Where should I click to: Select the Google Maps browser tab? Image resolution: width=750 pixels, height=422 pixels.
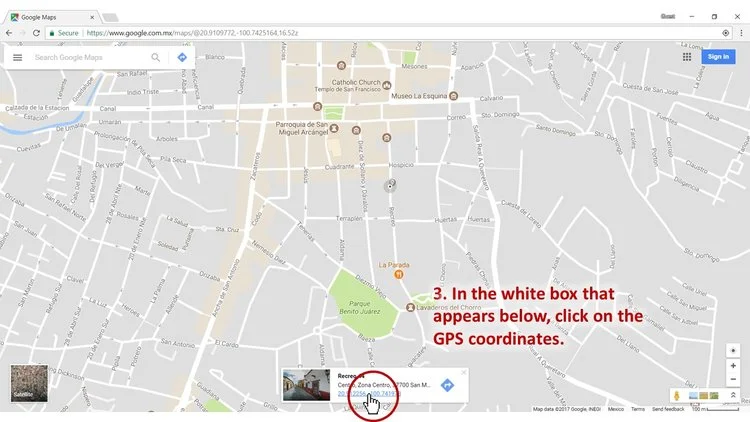pyautogui.click(x=51, y=17)
